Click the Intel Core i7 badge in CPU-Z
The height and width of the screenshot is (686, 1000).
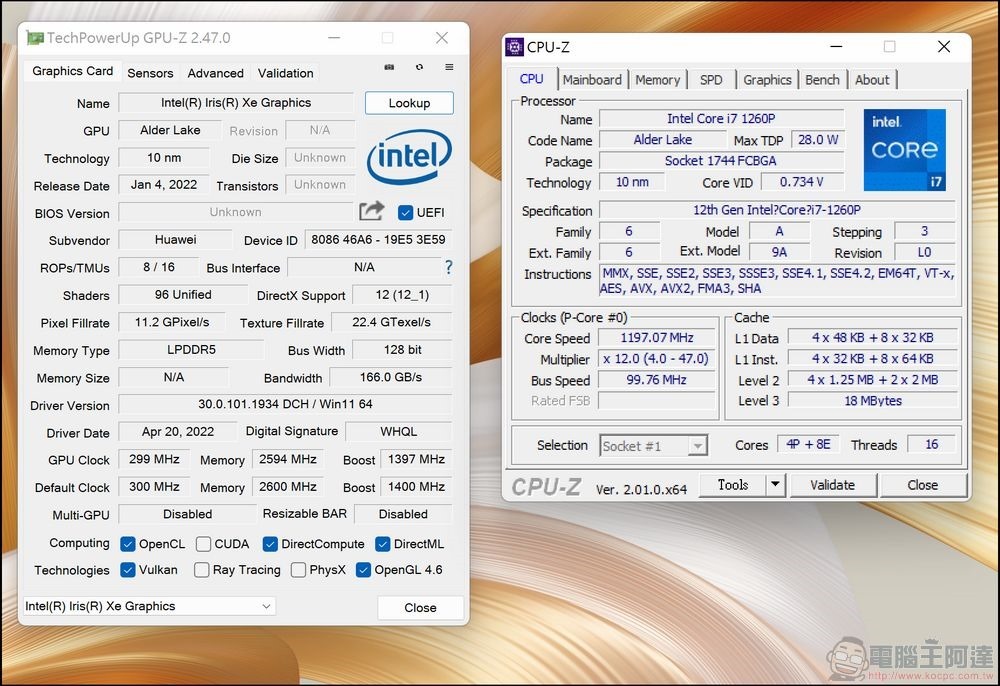coord(905,150)
